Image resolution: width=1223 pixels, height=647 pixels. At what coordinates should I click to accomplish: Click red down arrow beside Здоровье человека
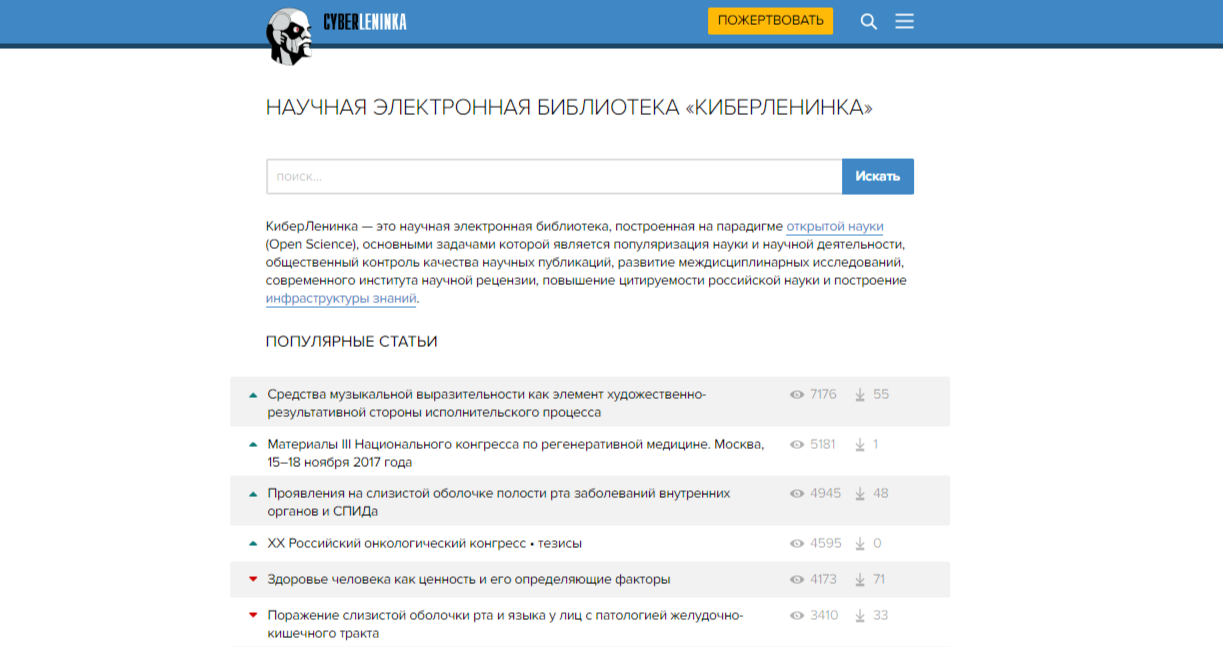[253, 579]
